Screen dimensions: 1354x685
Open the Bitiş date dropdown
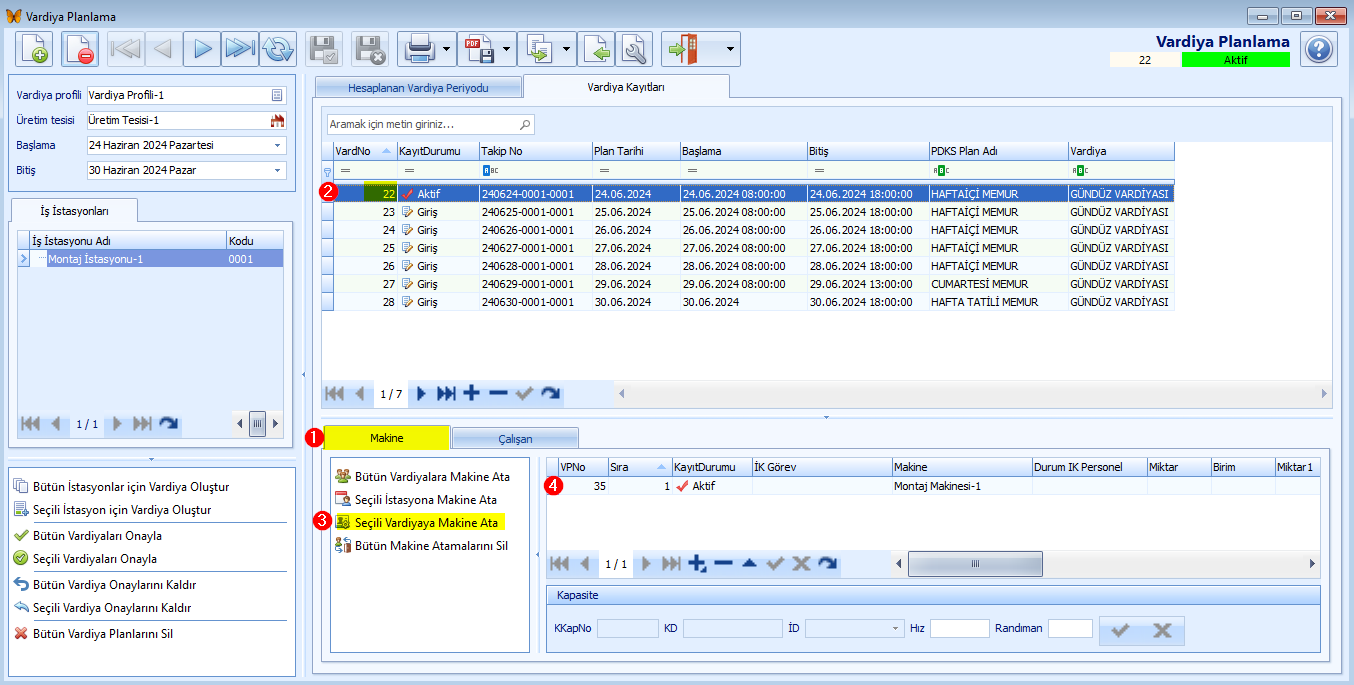[277, 171]
